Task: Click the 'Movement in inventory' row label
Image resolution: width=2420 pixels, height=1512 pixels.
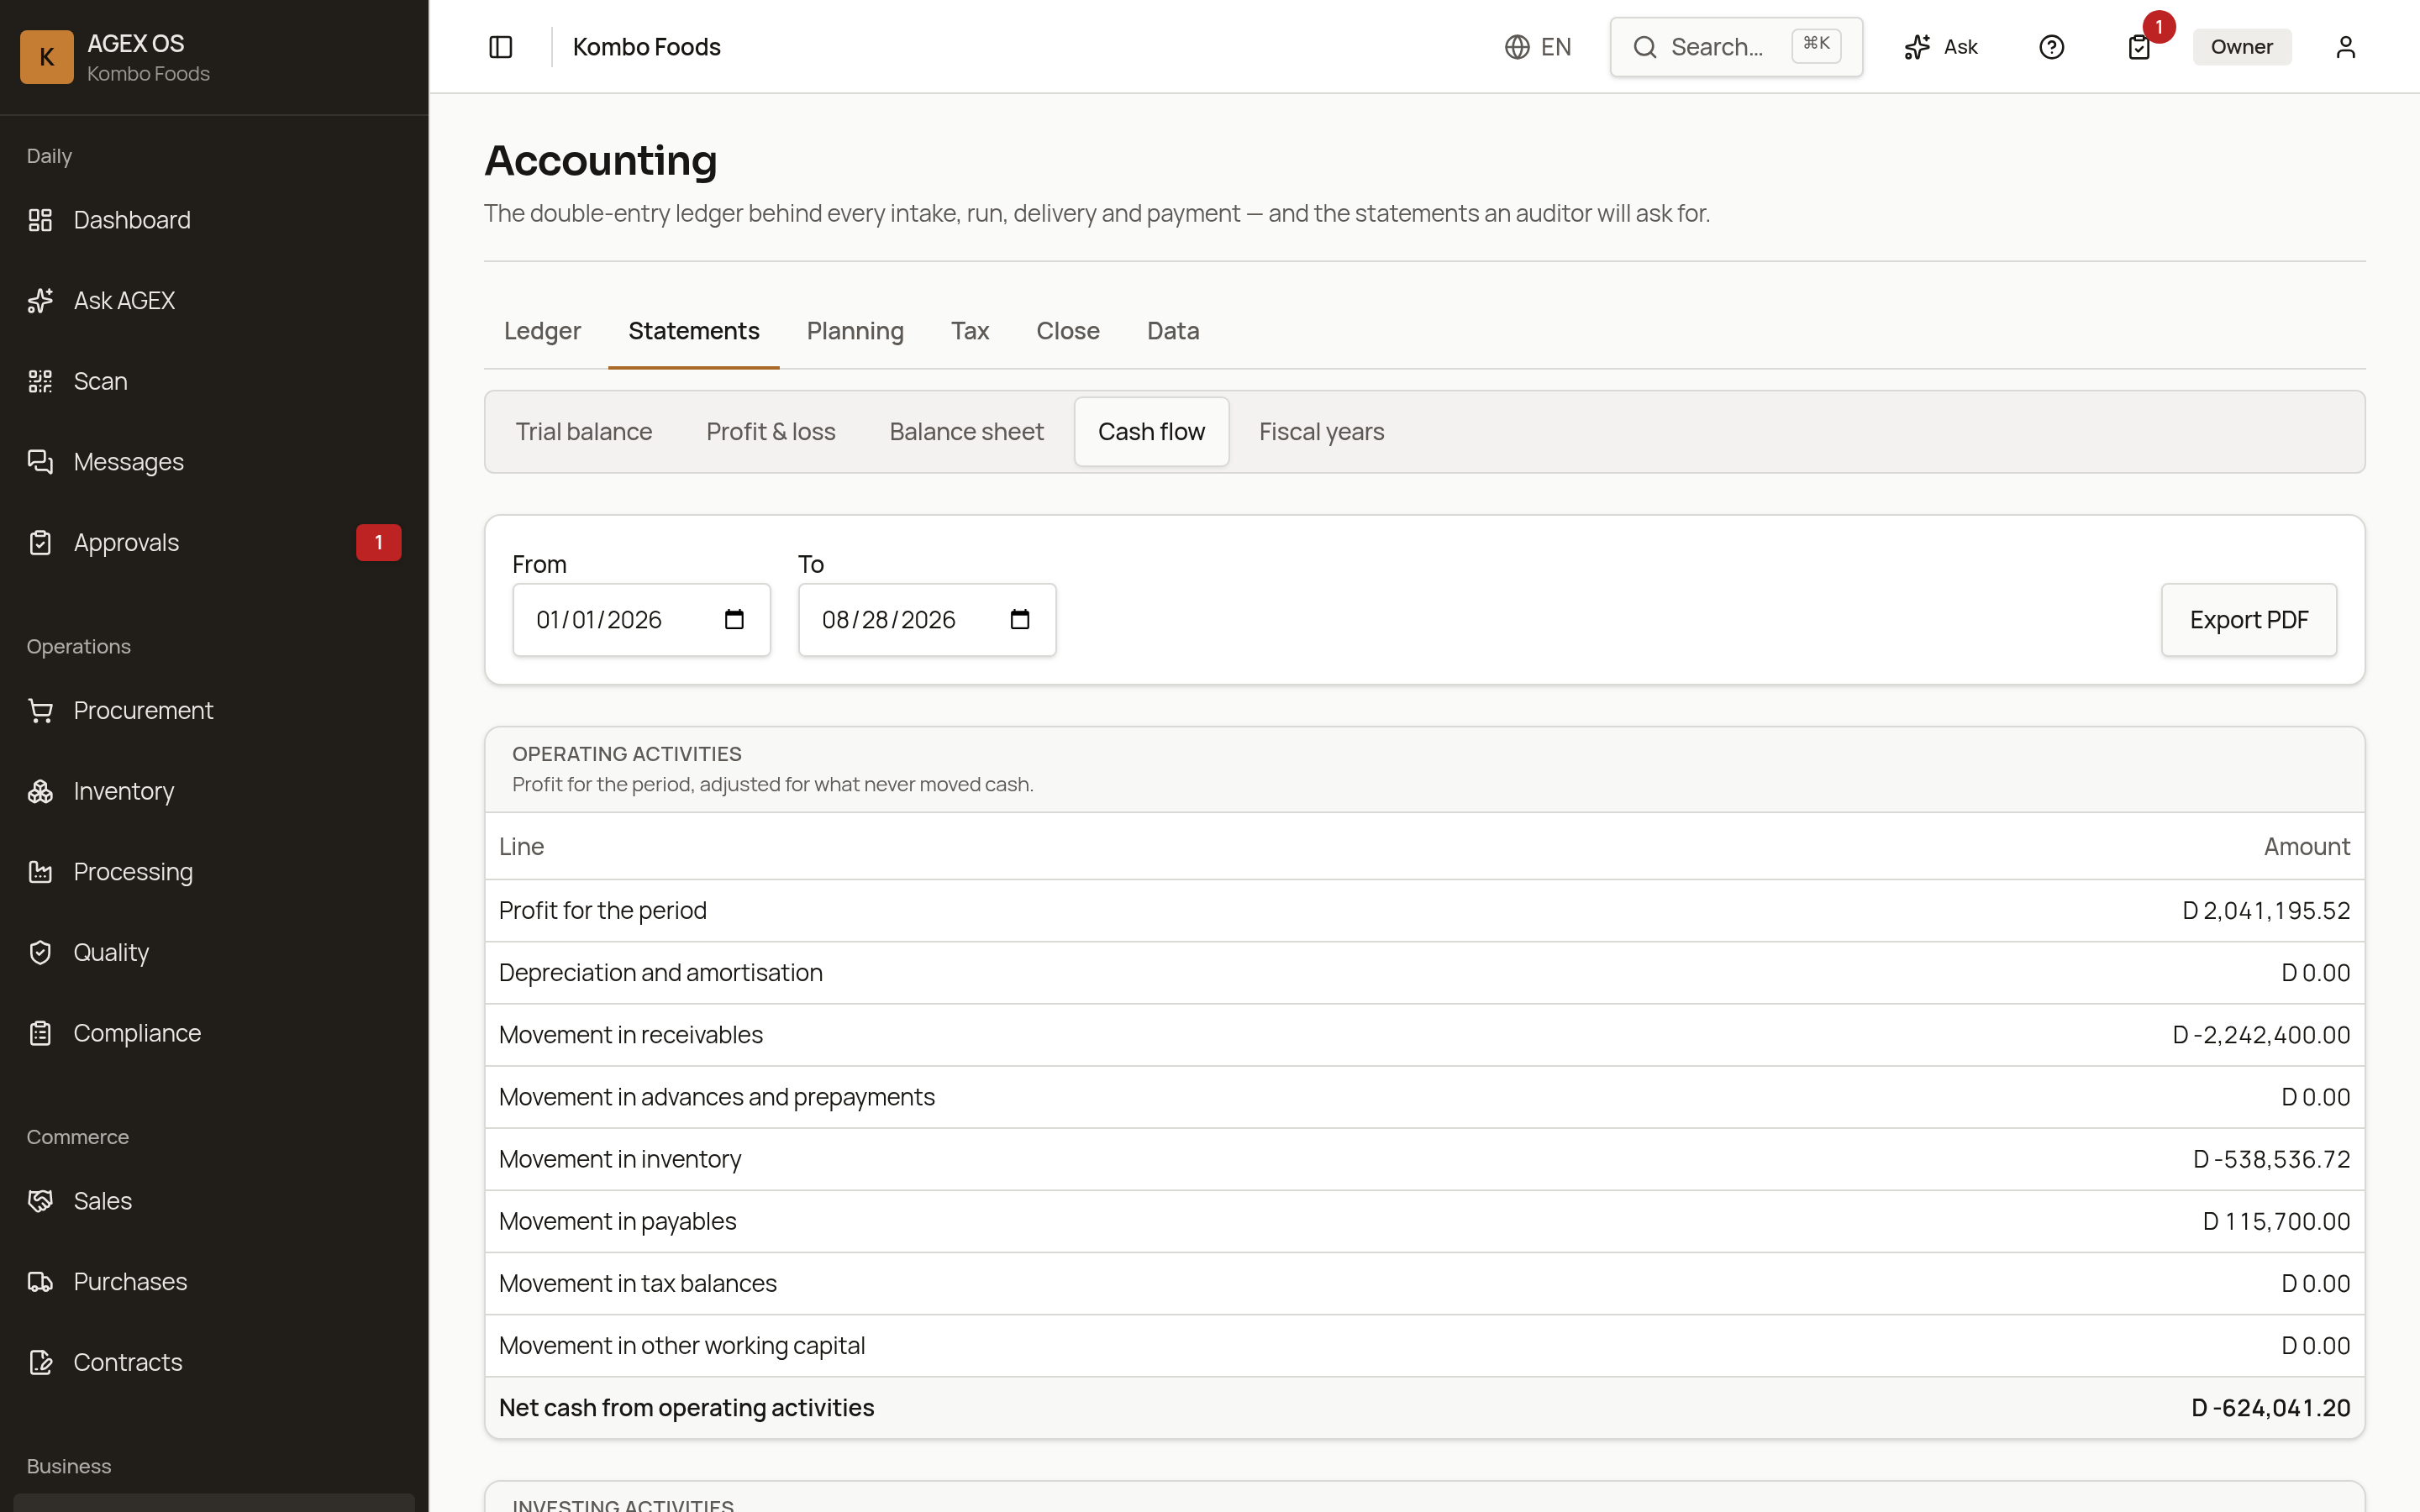Action: coord(619,1159)
